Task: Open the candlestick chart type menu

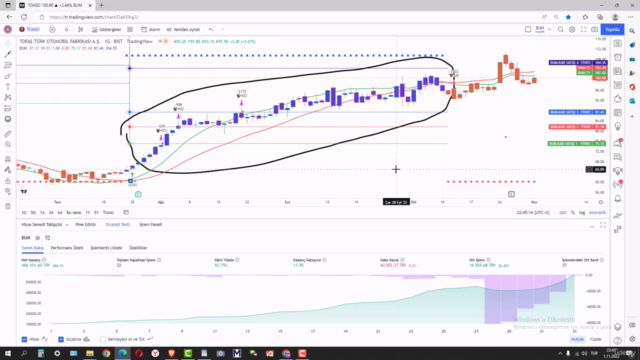Action: tap(80, 29)
